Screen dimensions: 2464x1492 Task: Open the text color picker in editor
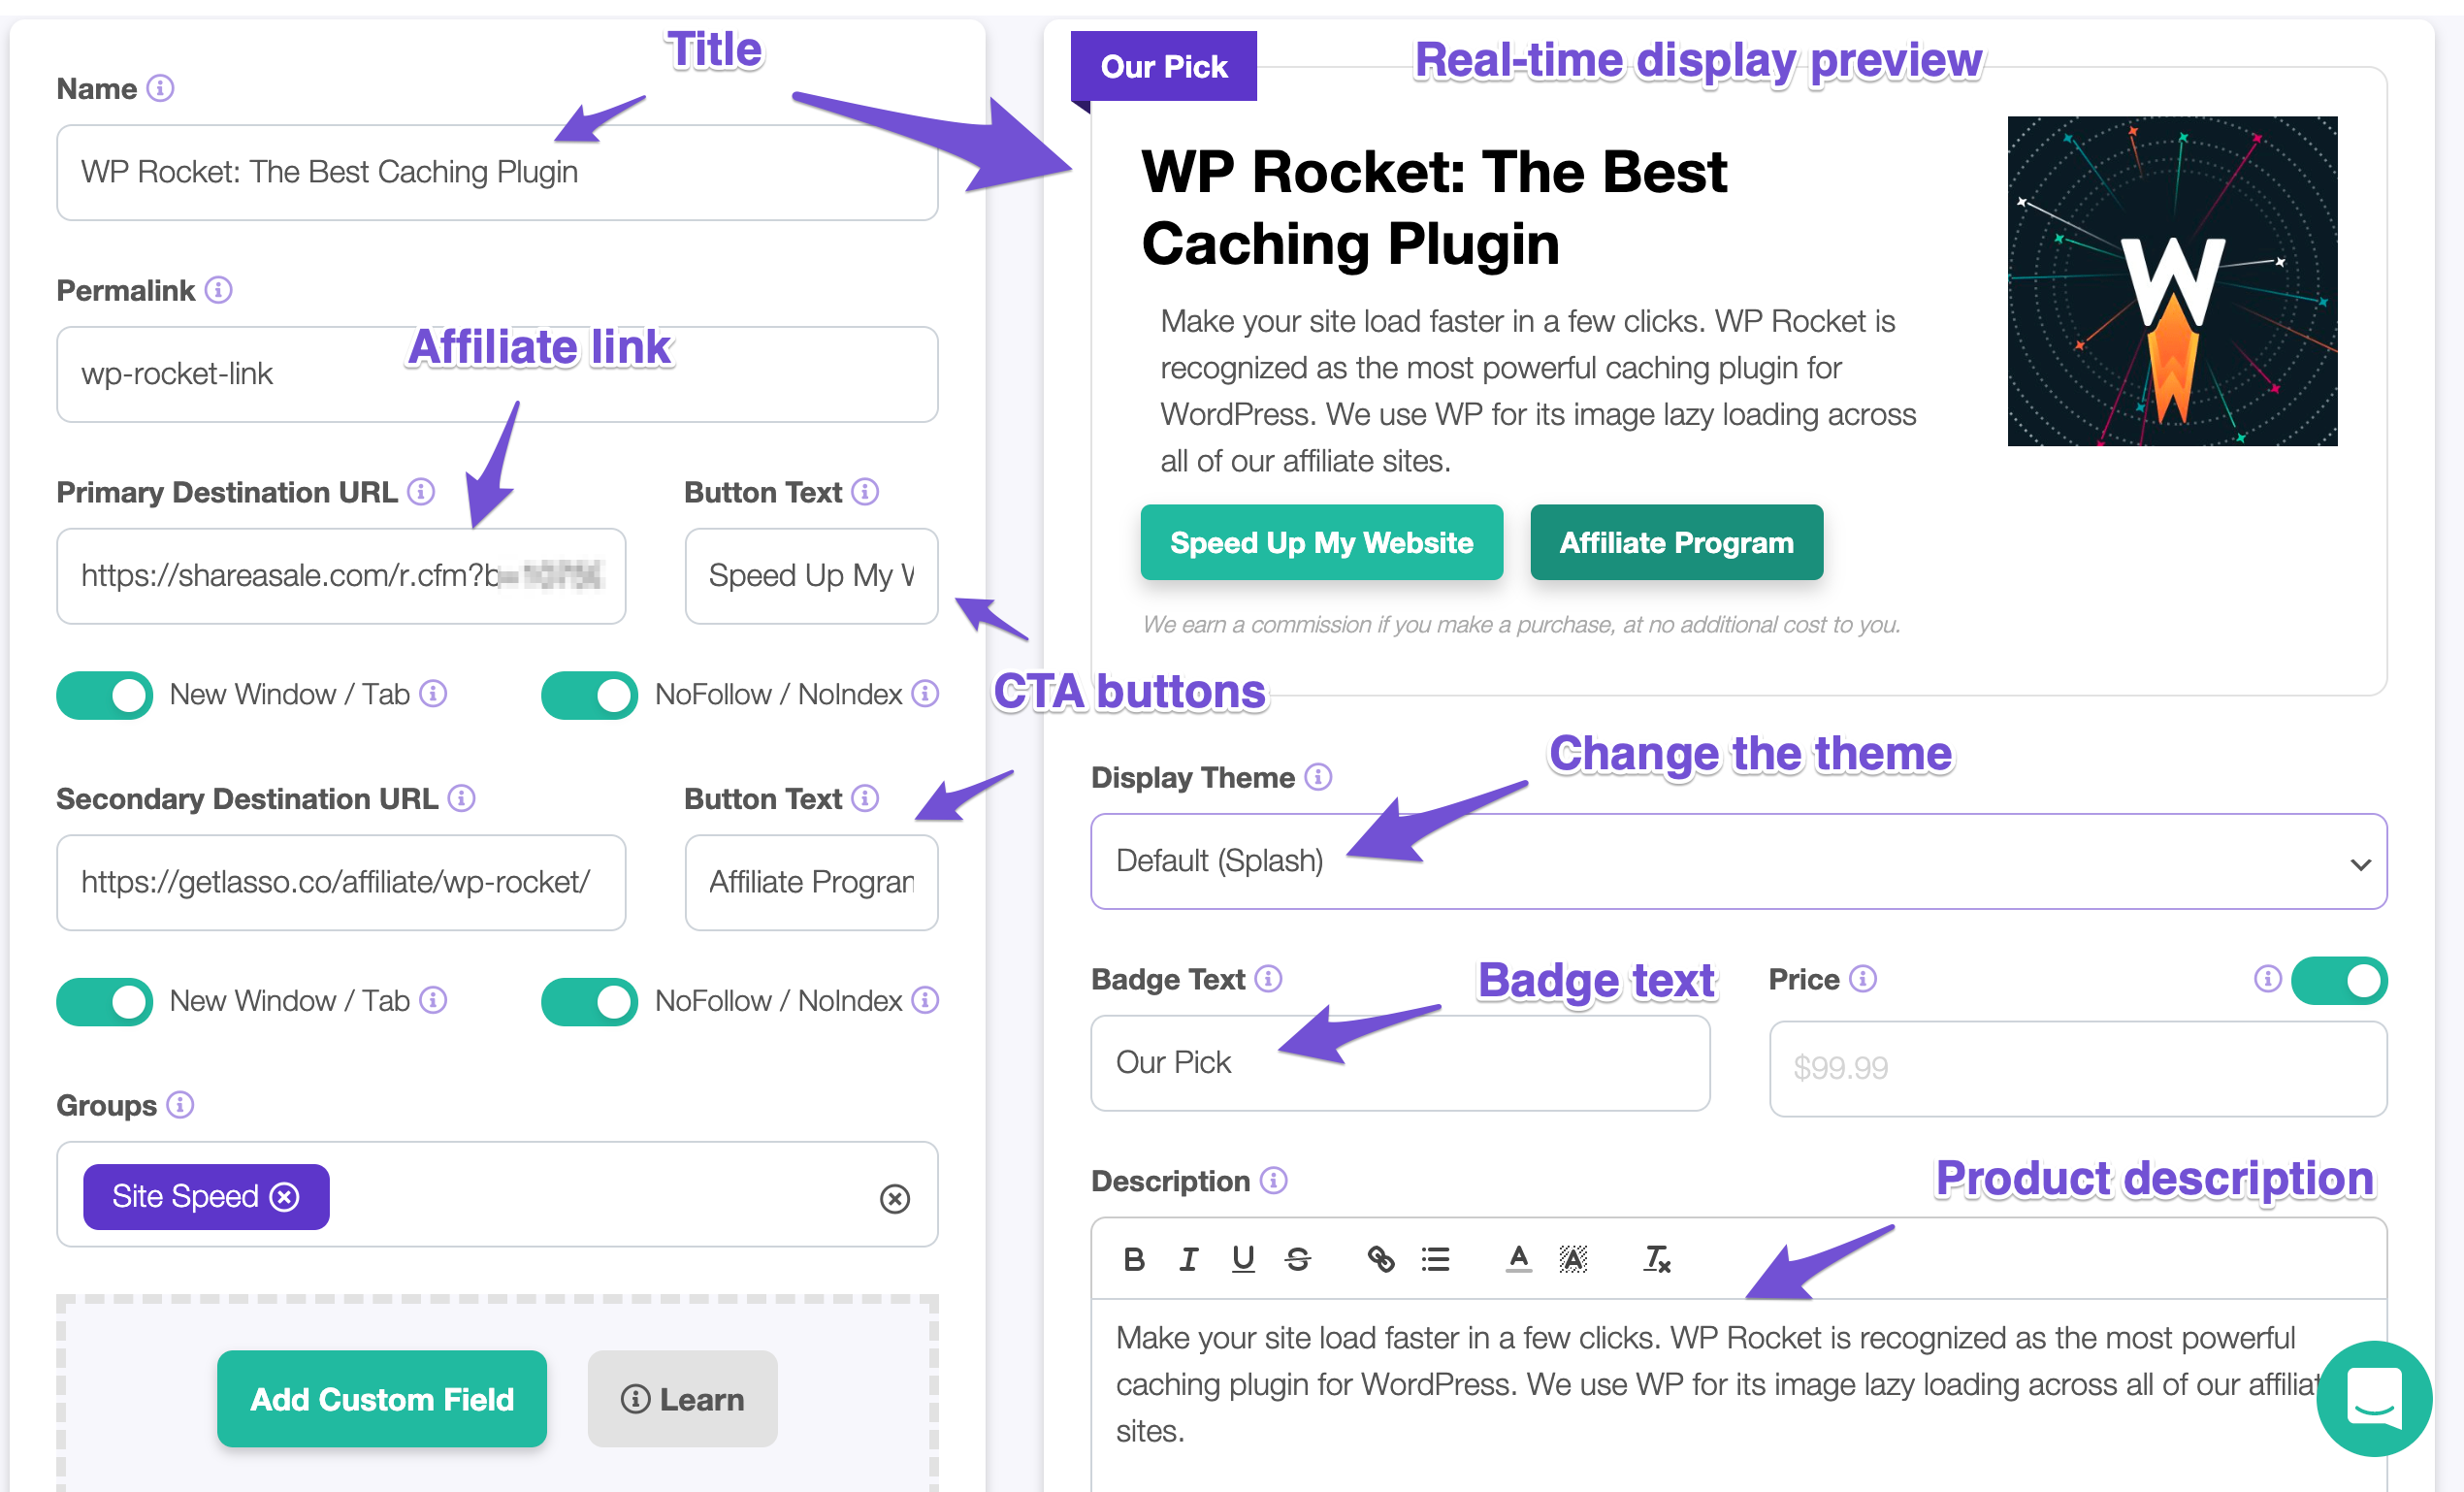pyautogui.click(x=1519, y=1260)
